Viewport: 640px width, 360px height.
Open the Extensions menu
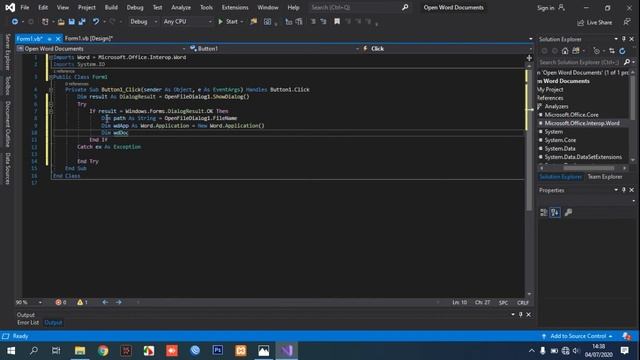tap(235, 7)
